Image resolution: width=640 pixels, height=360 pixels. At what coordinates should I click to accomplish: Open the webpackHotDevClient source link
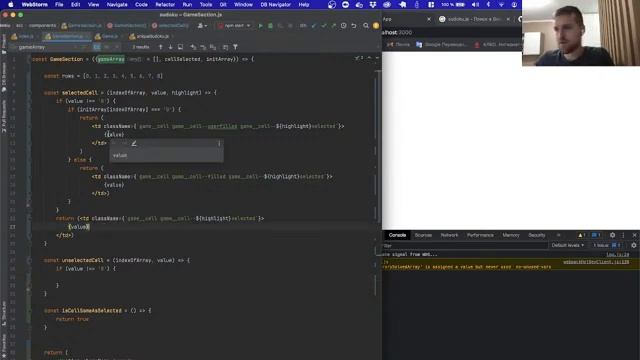coord(596,262)
